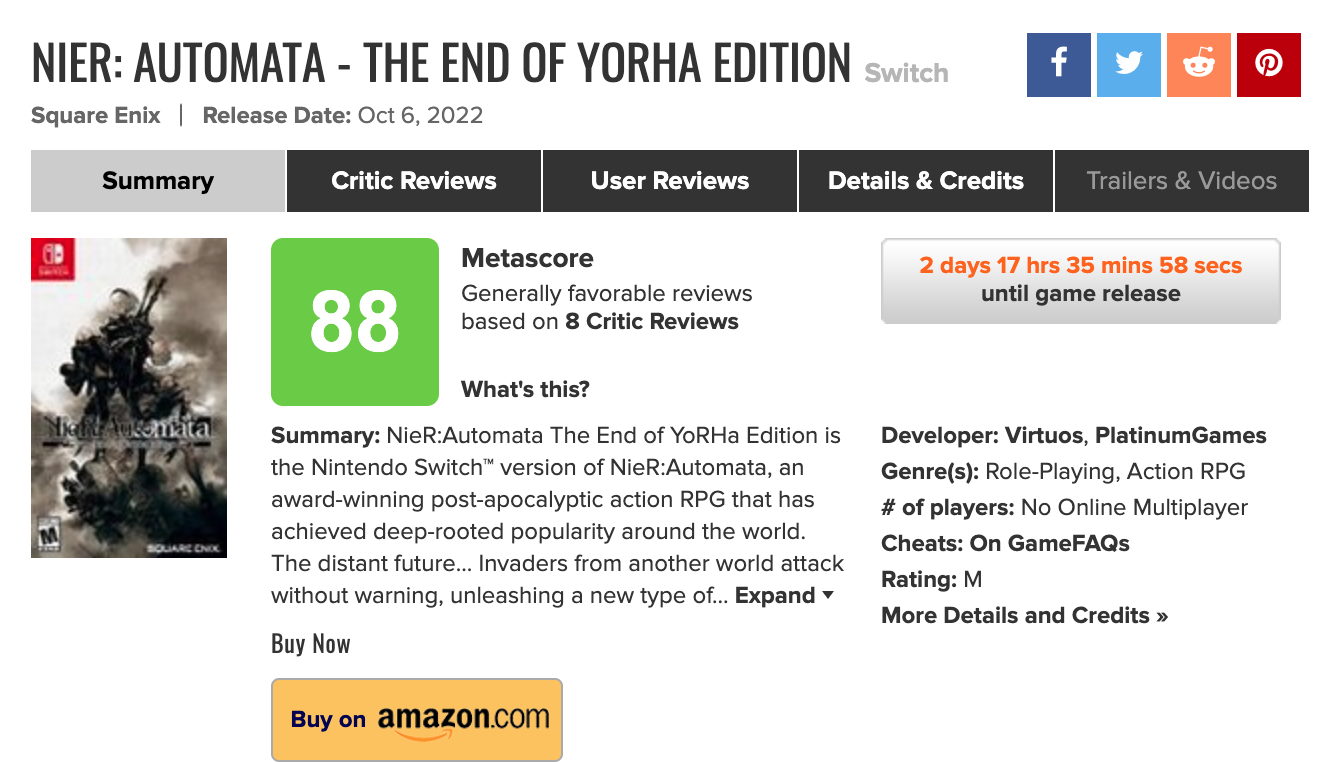Click the Square Enix publisher link
1330x762 pixels.
pos(96,116)
